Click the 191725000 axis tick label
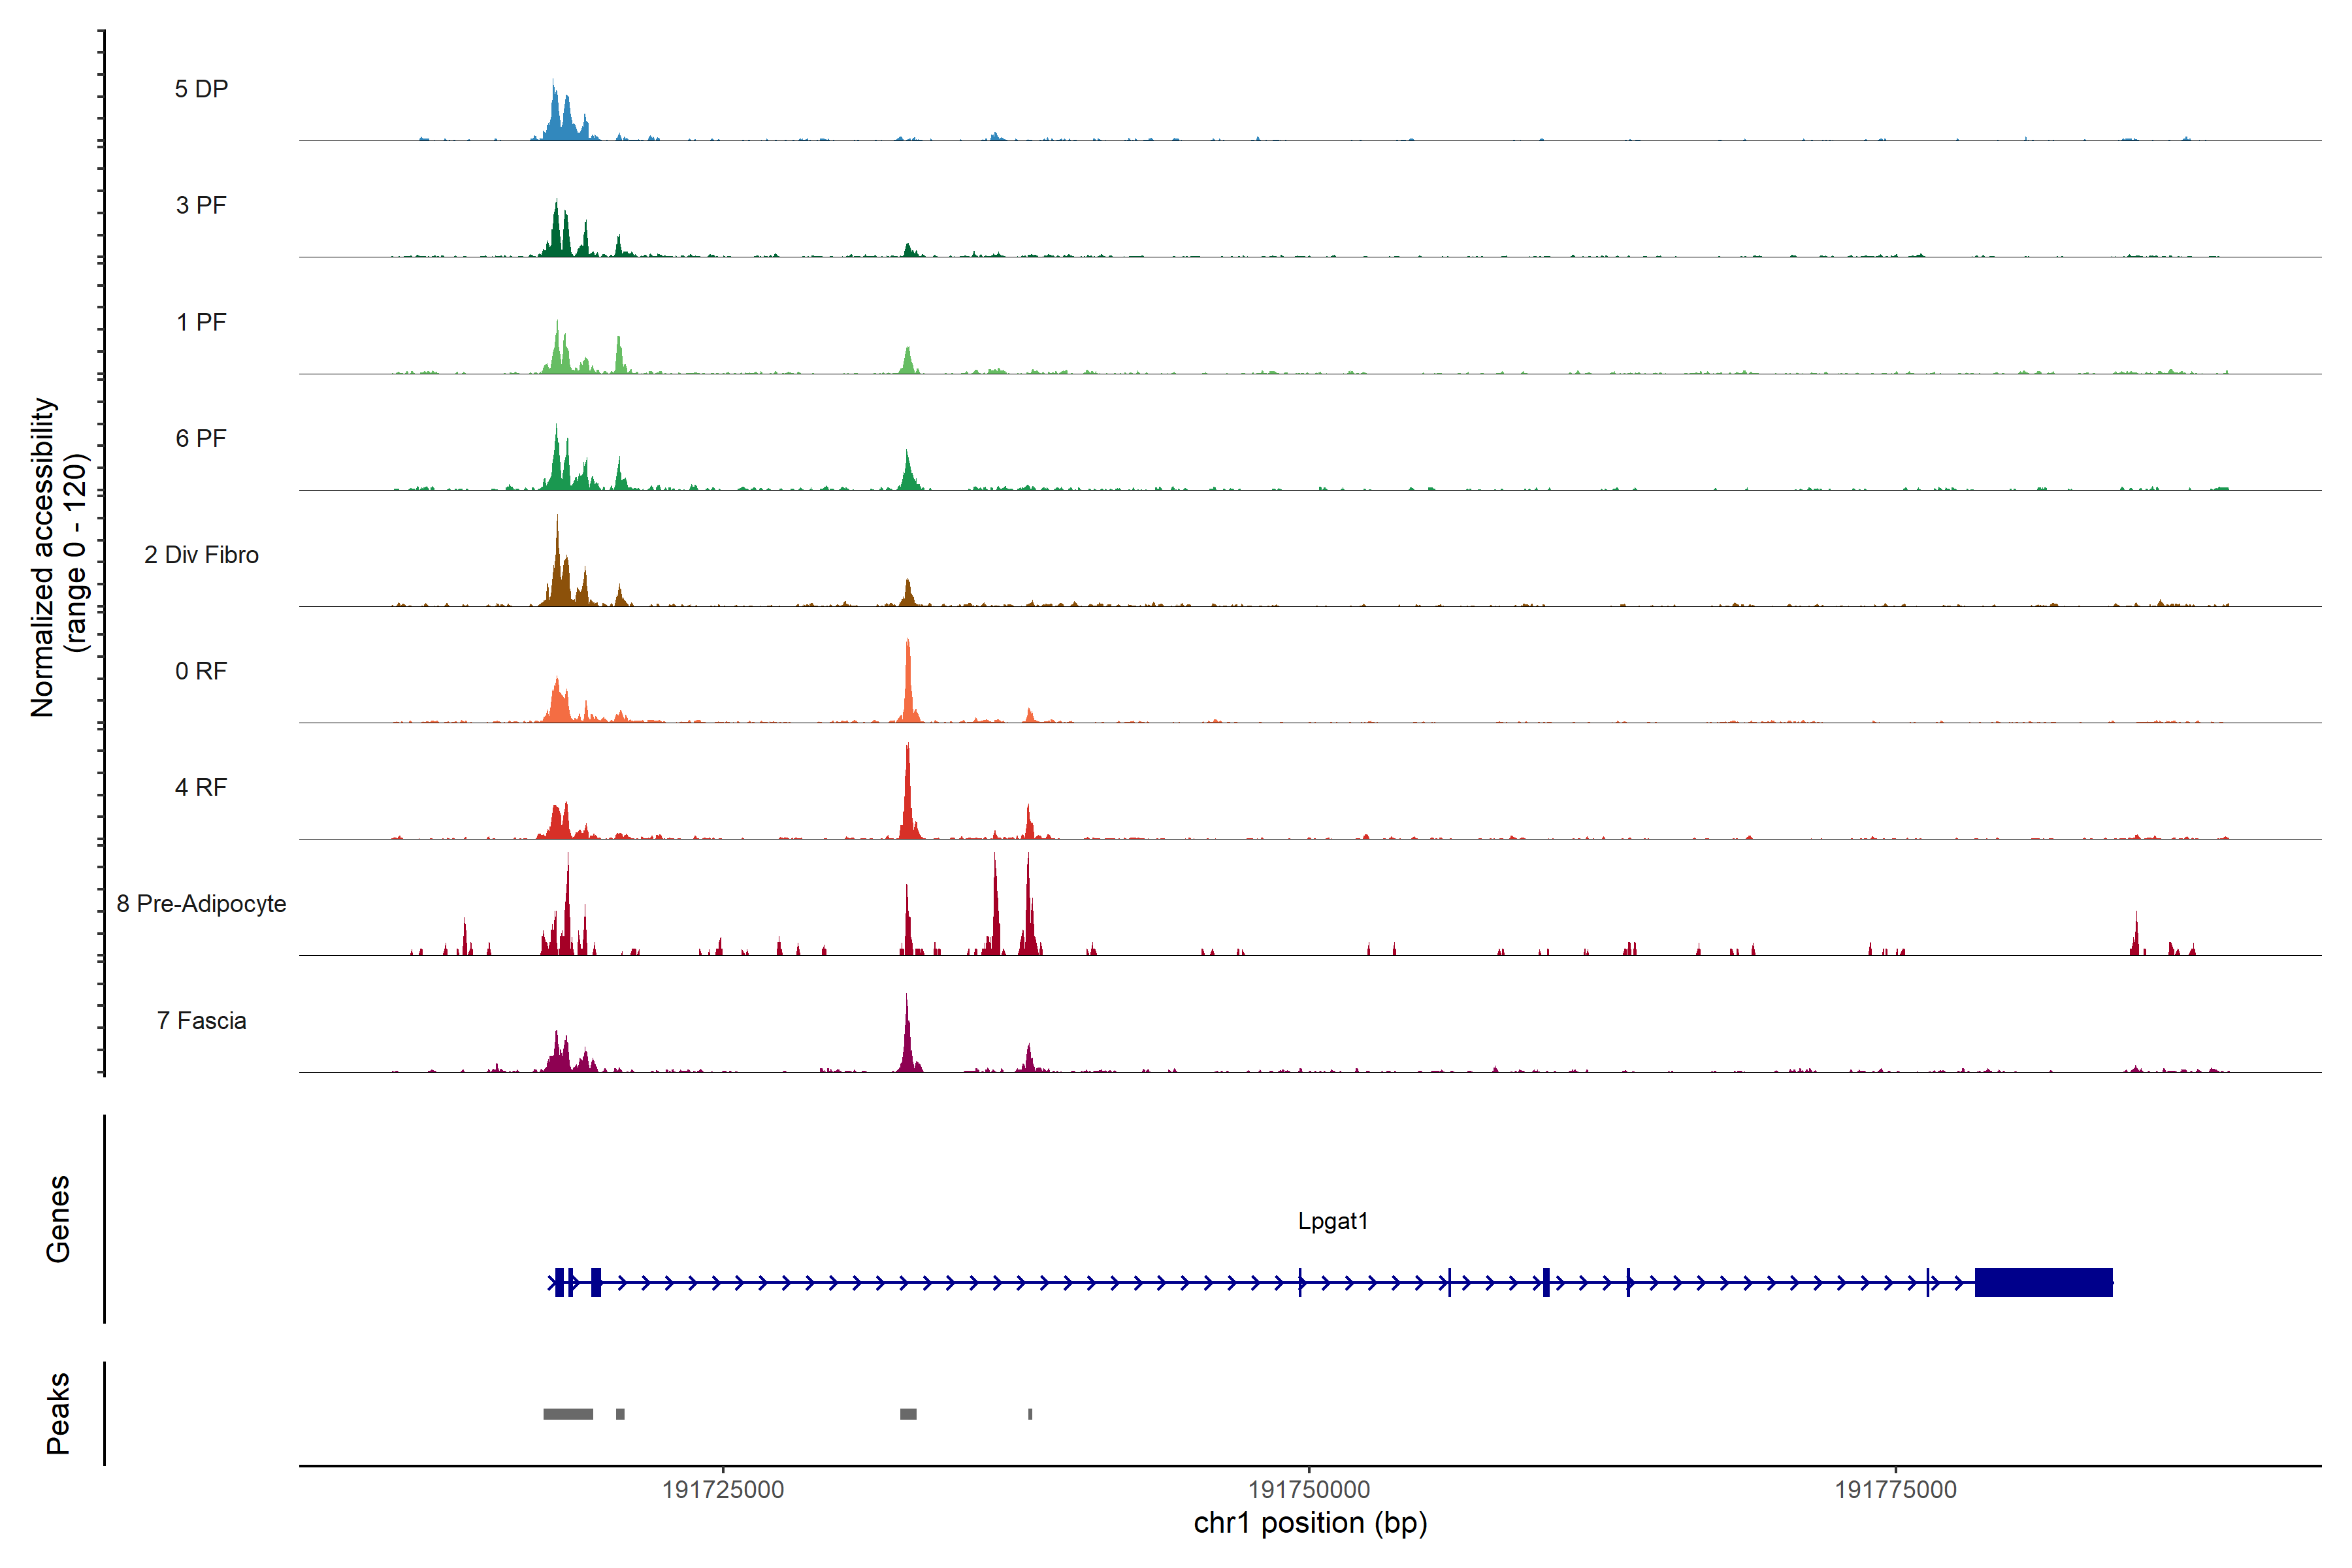Image resolution: width=2352 pixels, height=1568 pixels. click(723, 1489)
